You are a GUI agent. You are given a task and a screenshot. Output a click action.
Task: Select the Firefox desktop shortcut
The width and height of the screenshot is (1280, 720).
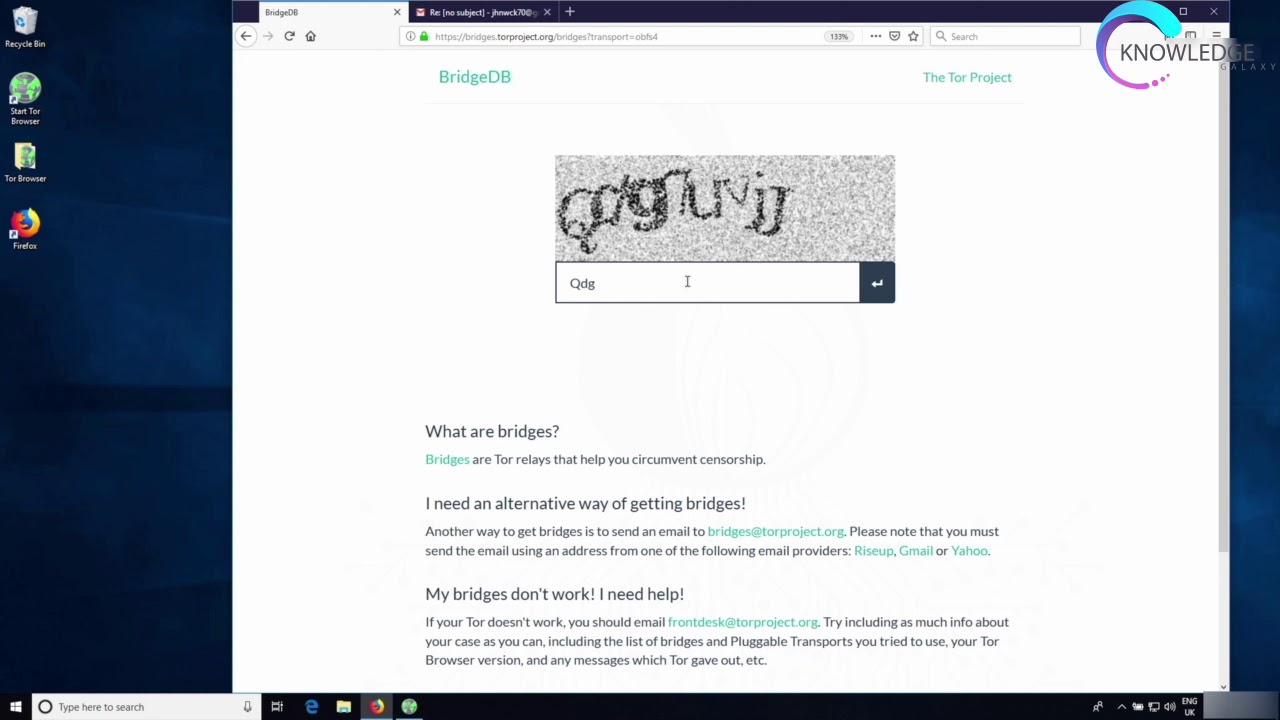pos(25,229)
